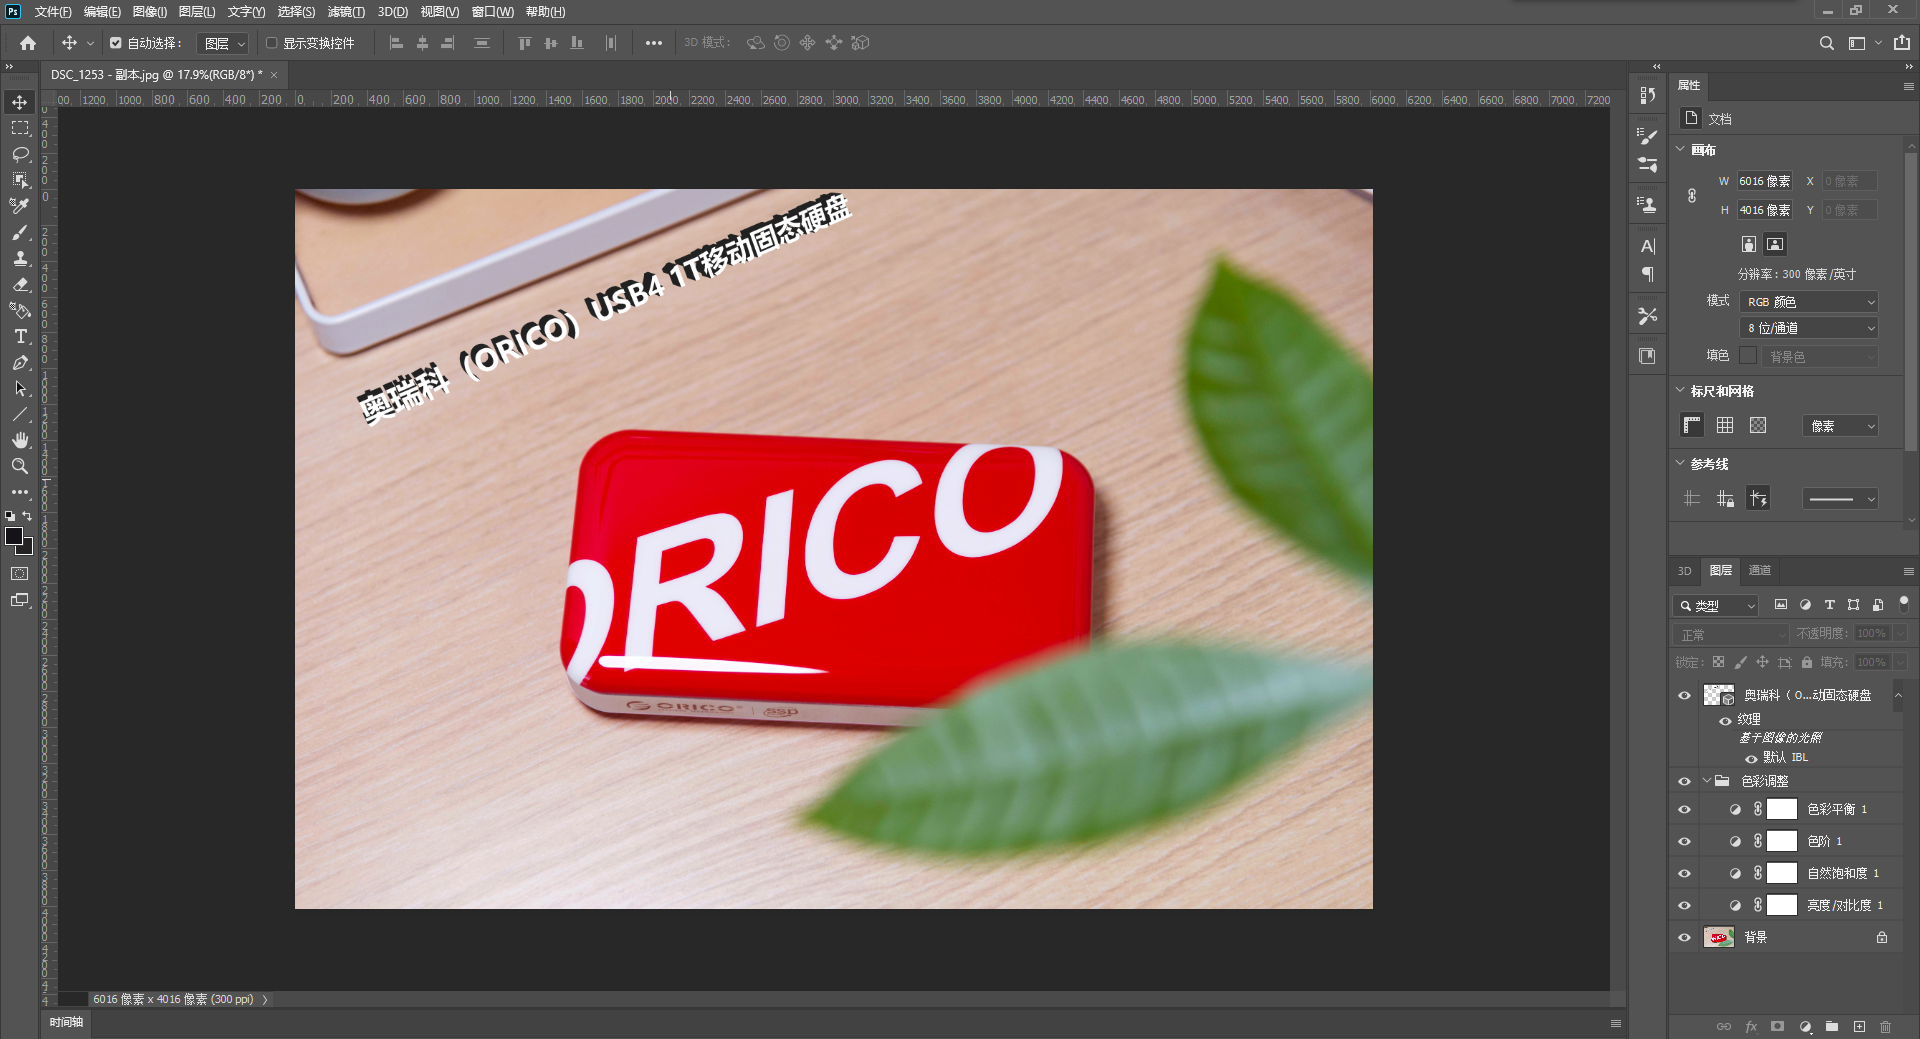
Task: Click the Home icon in options bar
Action: coord(28,43)
